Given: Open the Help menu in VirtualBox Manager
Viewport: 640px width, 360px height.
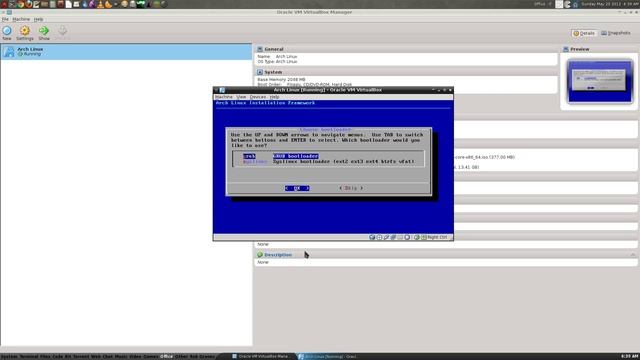Looking at the screenshot, I should [38, 19].
